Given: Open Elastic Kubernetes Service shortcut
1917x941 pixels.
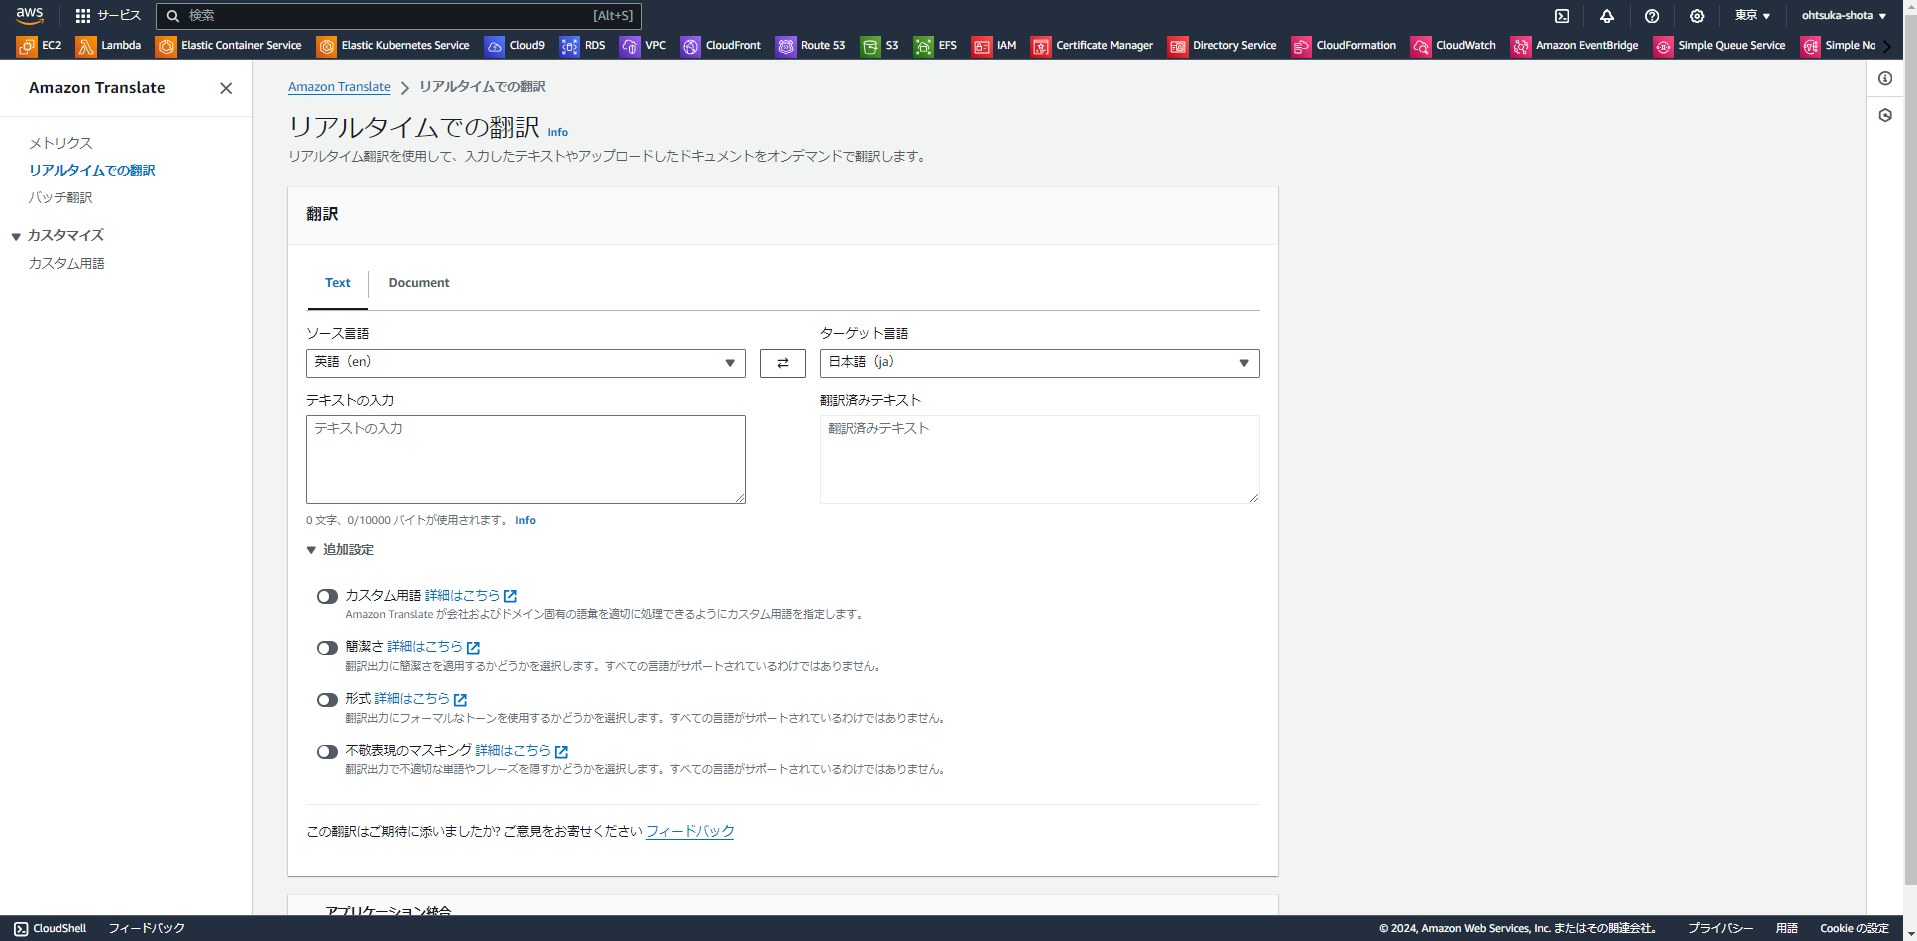Looking at the screenshot, I should tap(393, 46).
